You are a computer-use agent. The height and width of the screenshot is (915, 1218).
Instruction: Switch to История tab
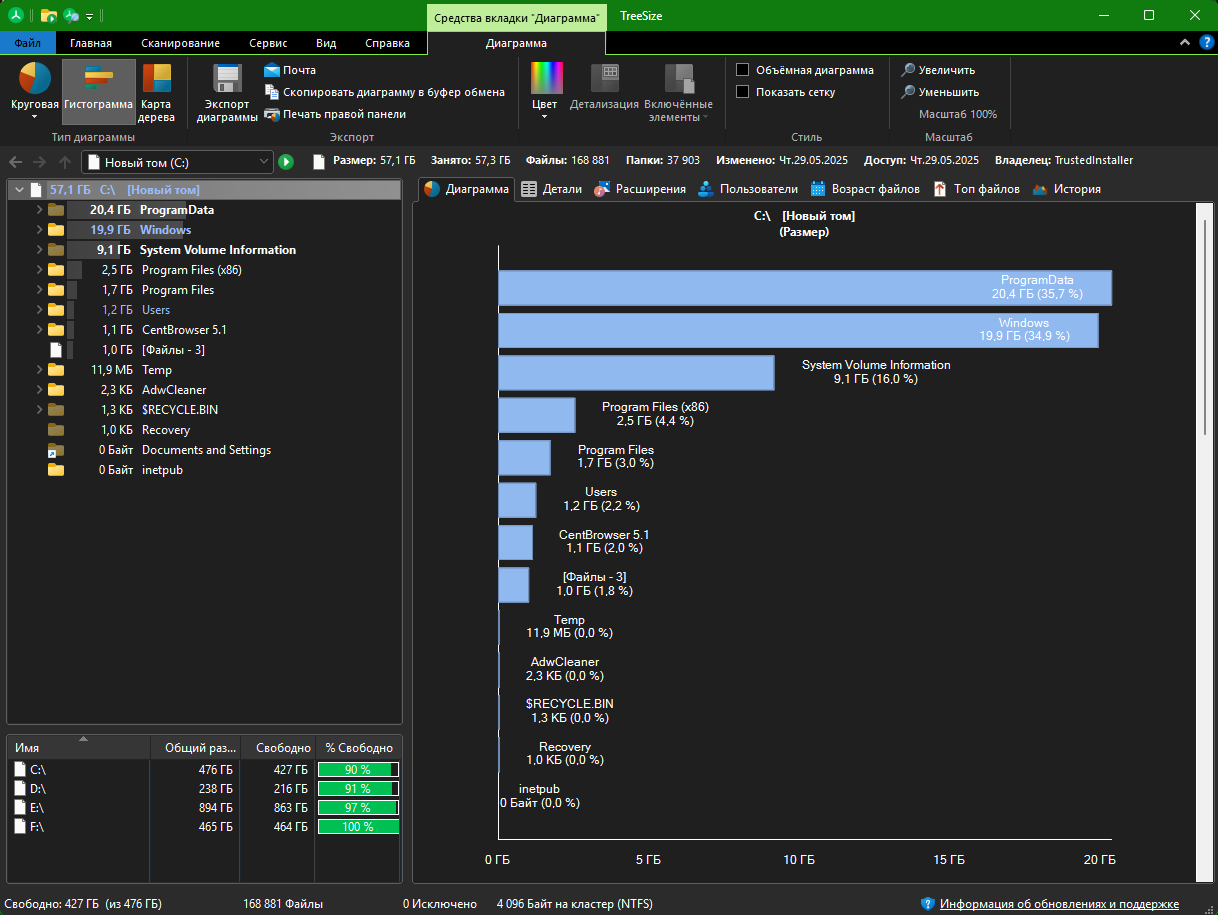1067,189
